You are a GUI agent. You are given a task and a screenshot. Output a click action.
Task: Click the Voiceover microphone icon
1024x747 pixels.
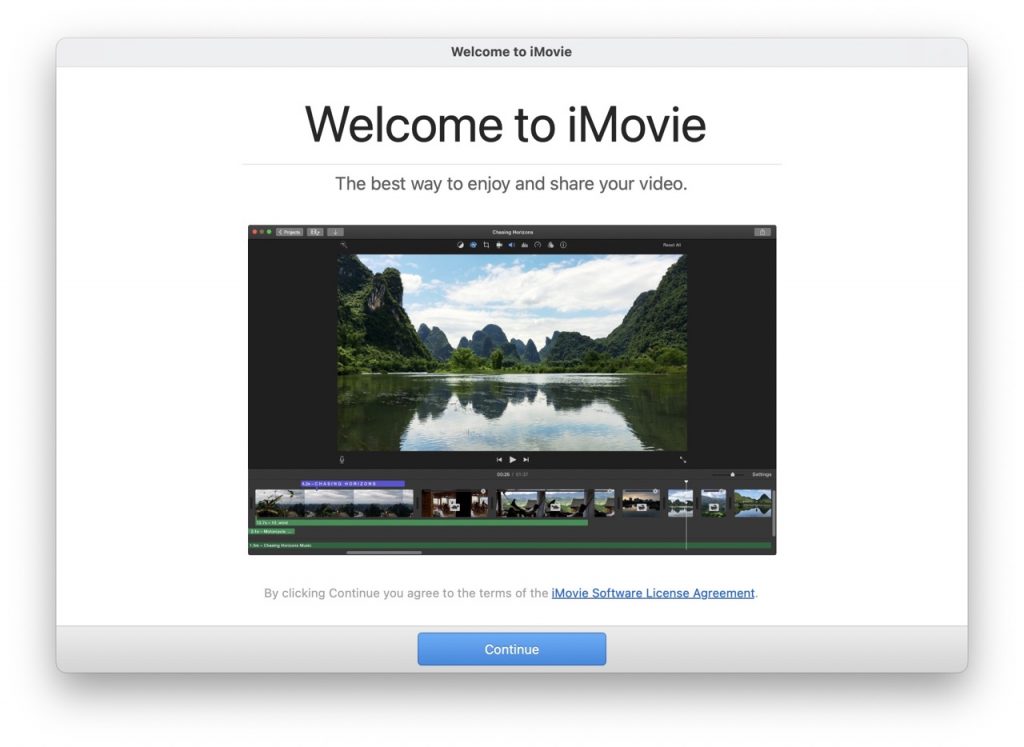[343, 460]
